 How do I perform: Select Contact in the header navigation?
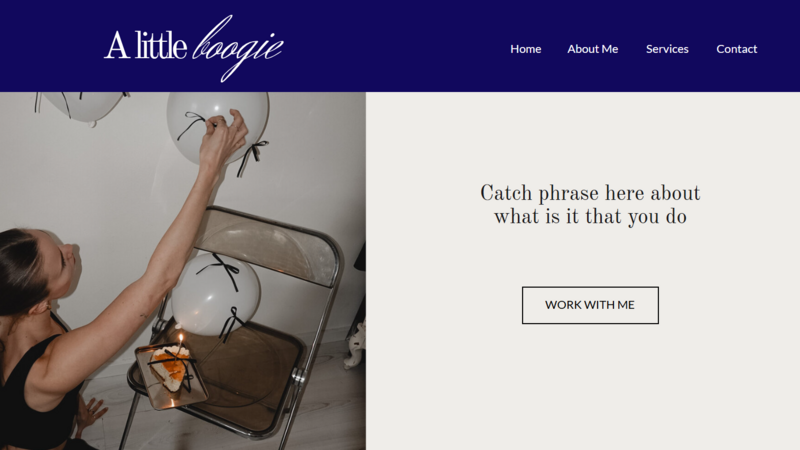pos(736,49)
